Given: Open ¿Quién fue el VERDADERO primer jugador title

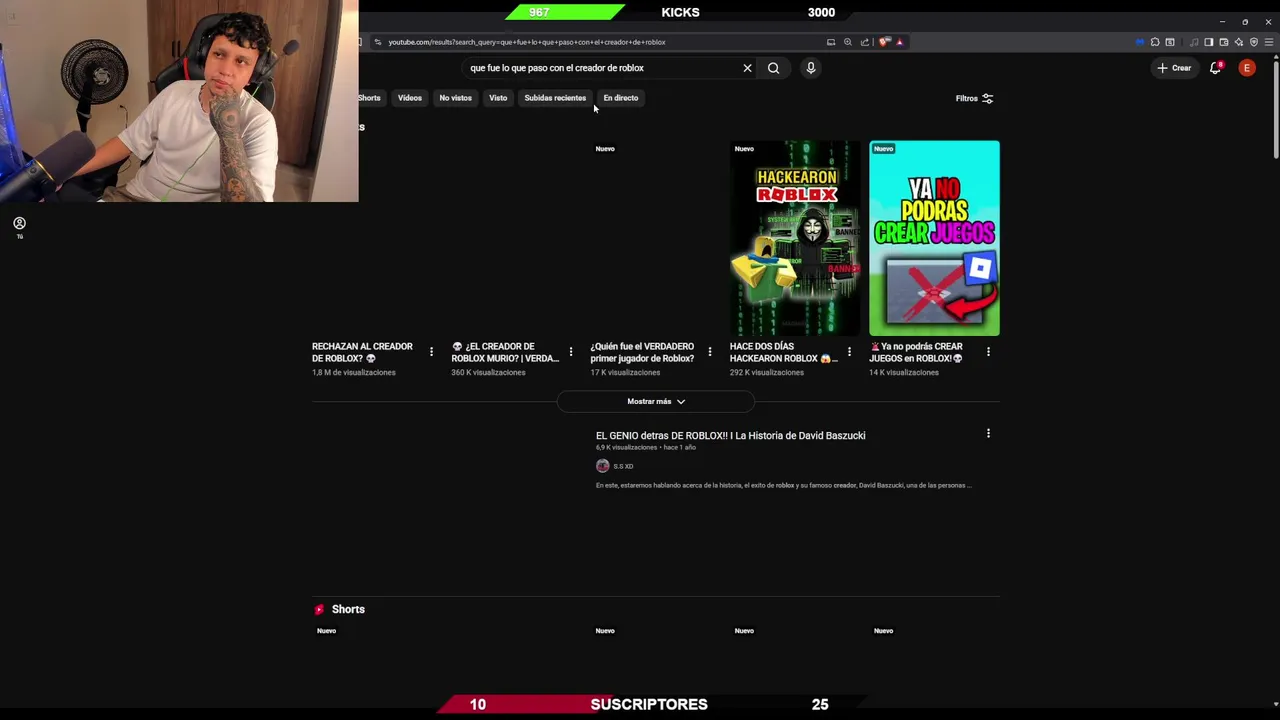Looking at the screenshot, I should pos(642,352).
